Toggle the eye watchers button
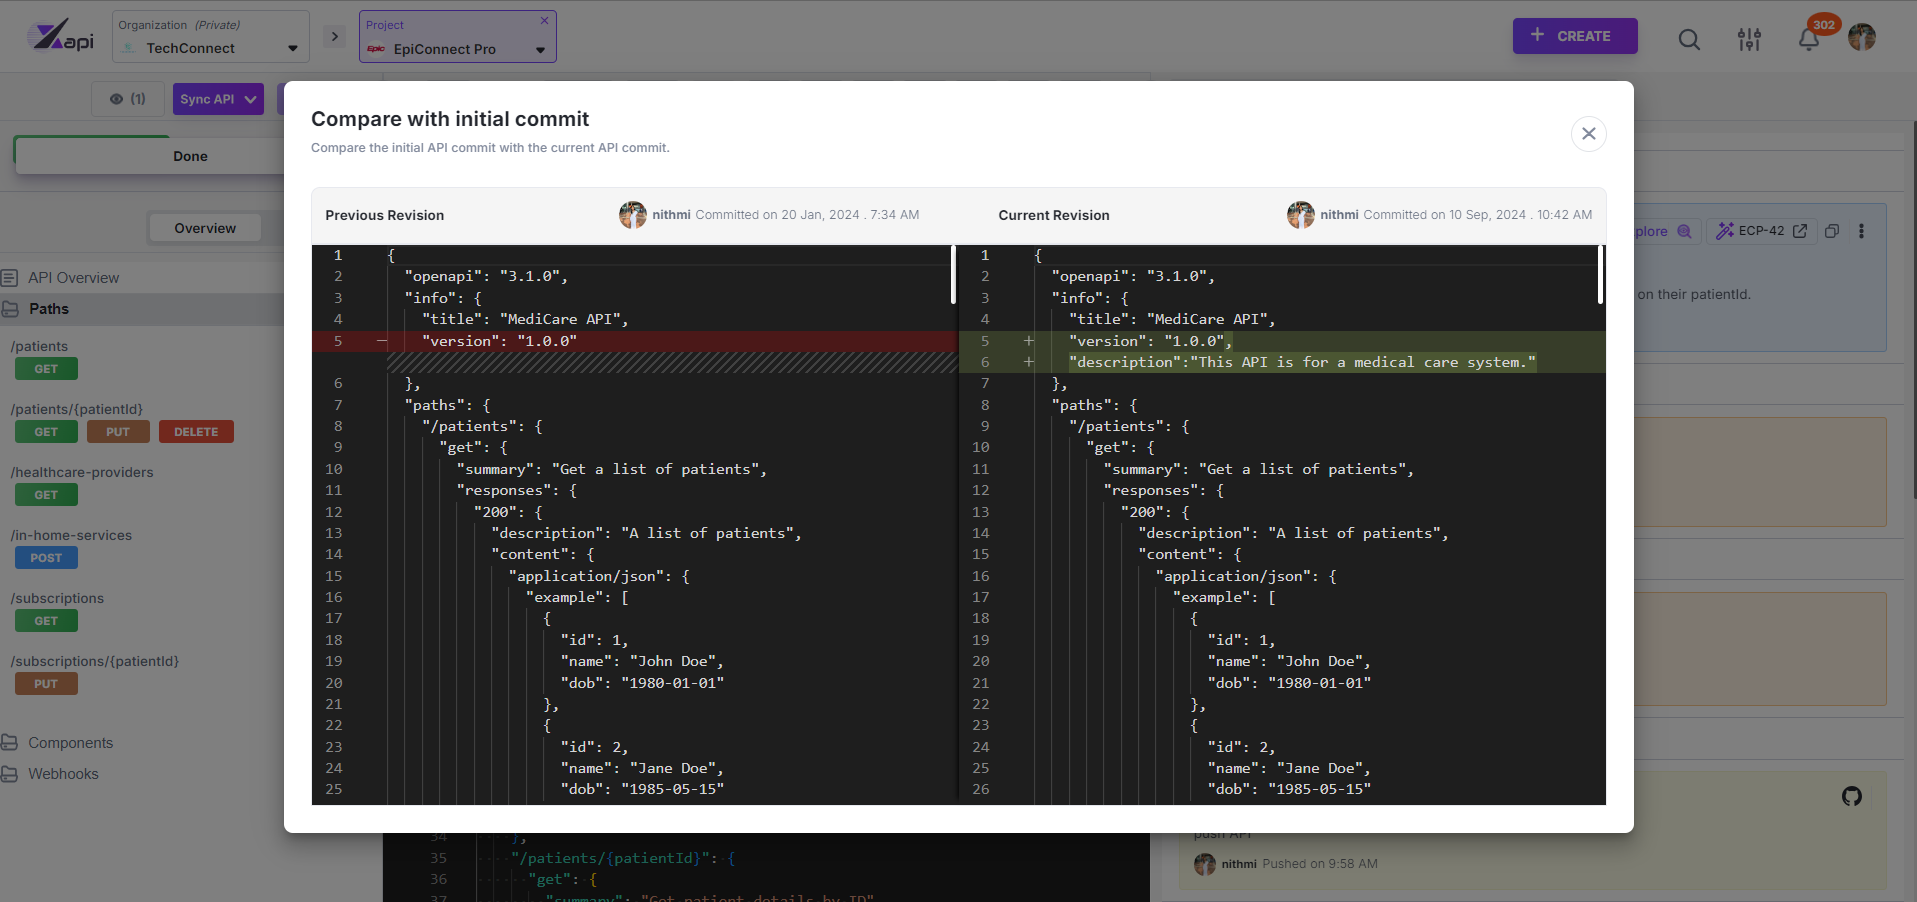This screenshot has width=1917, height=902. click(128, 99)
